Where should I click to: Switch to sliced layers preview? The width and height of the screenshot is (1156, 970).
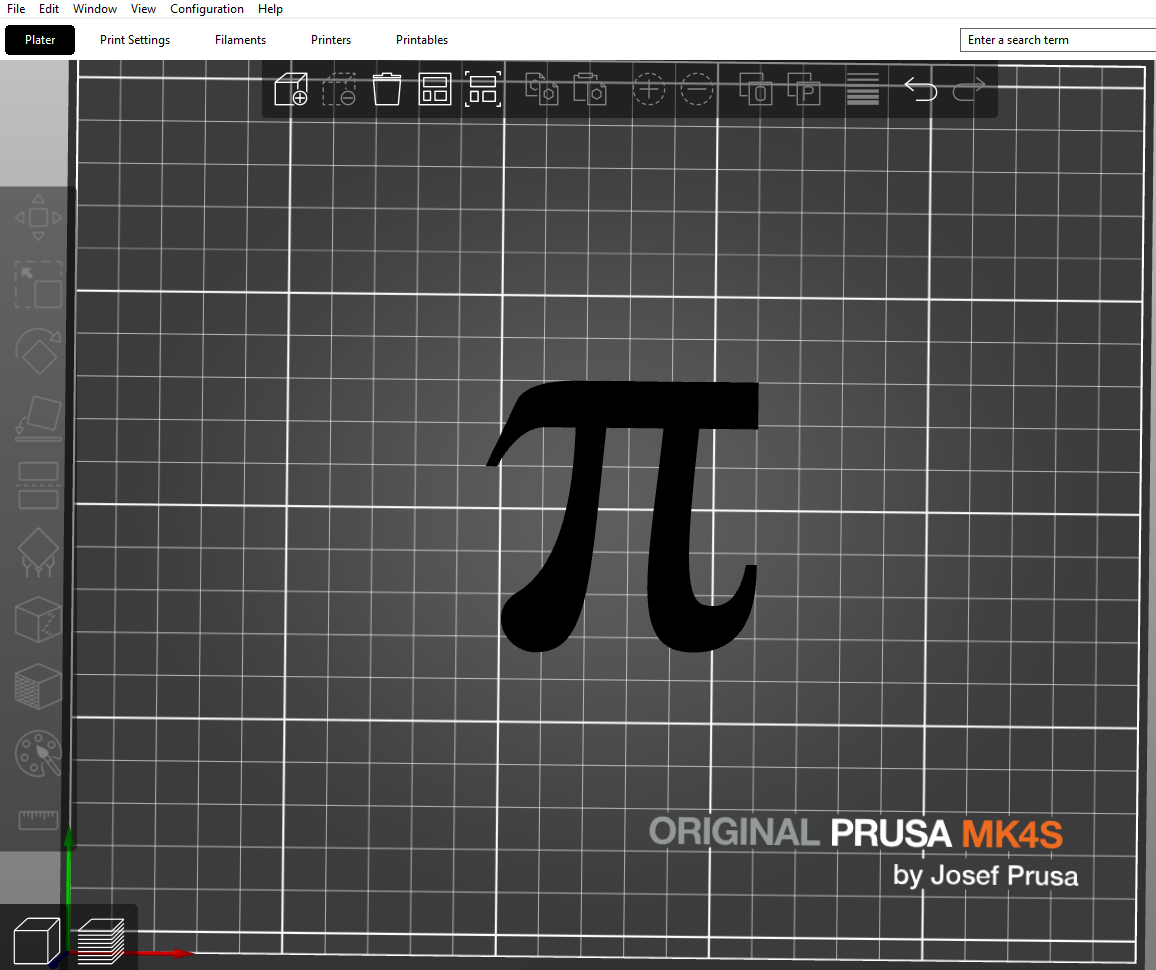101,941
